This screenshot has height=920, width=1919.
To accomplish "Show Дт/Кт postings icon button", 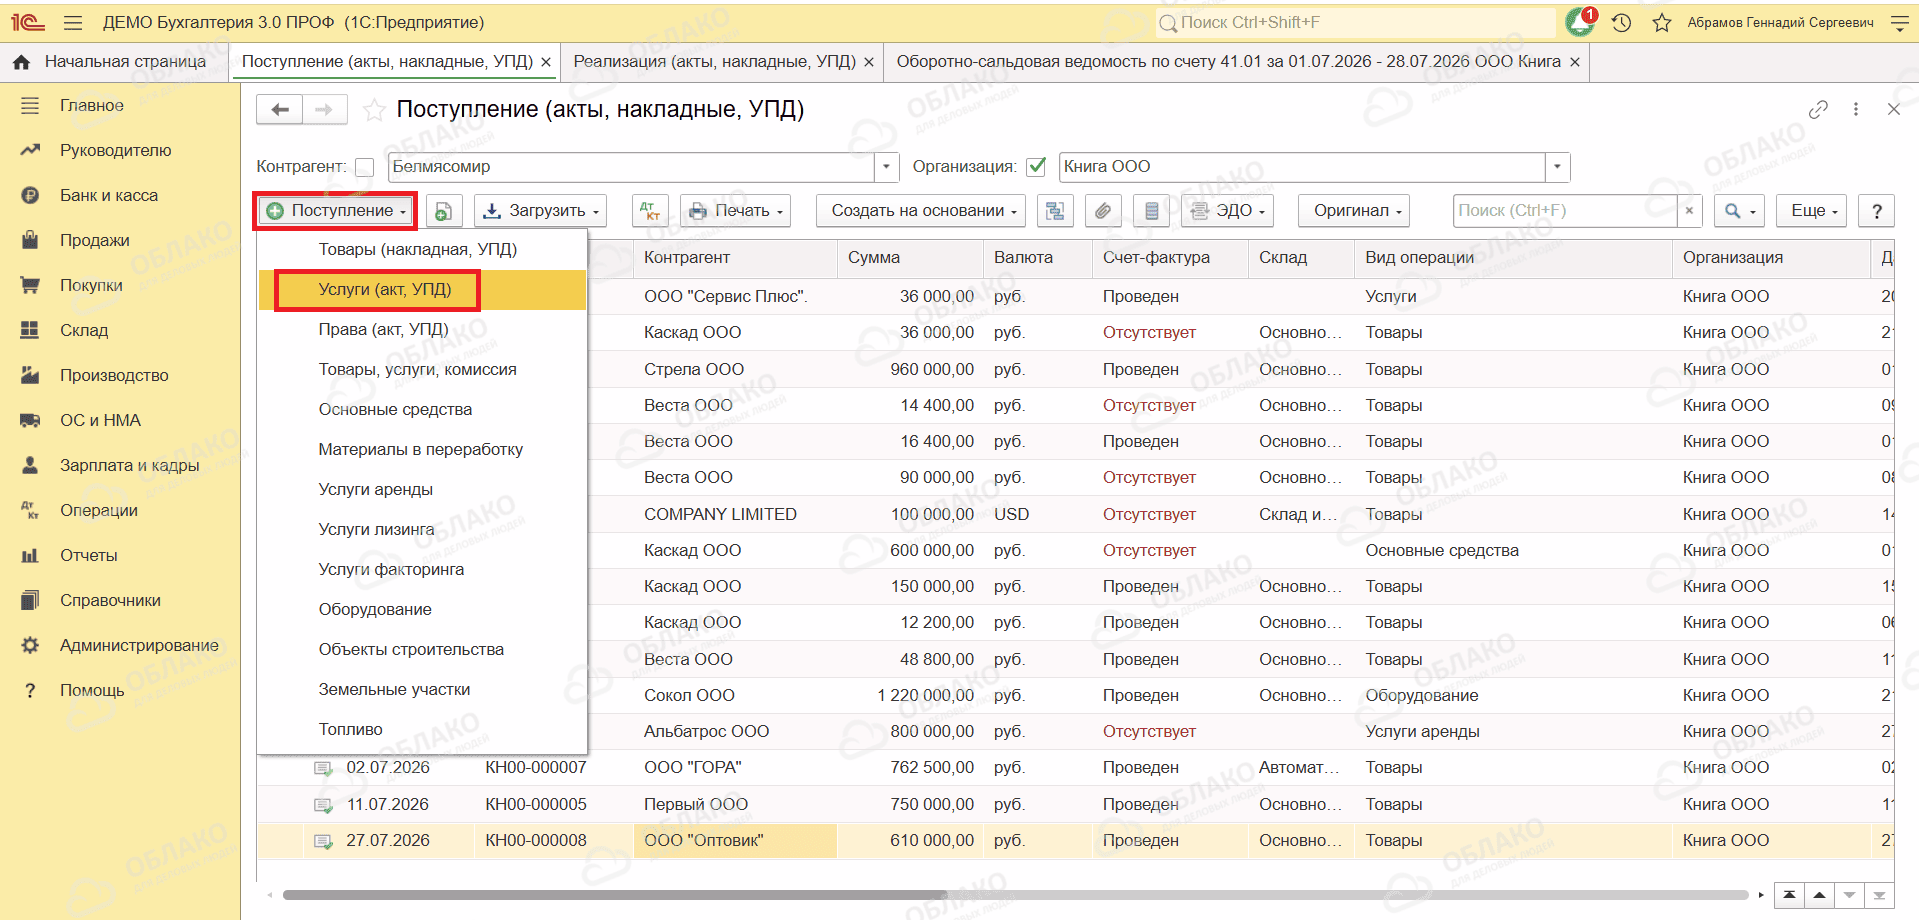I will [x=651, y=211].
